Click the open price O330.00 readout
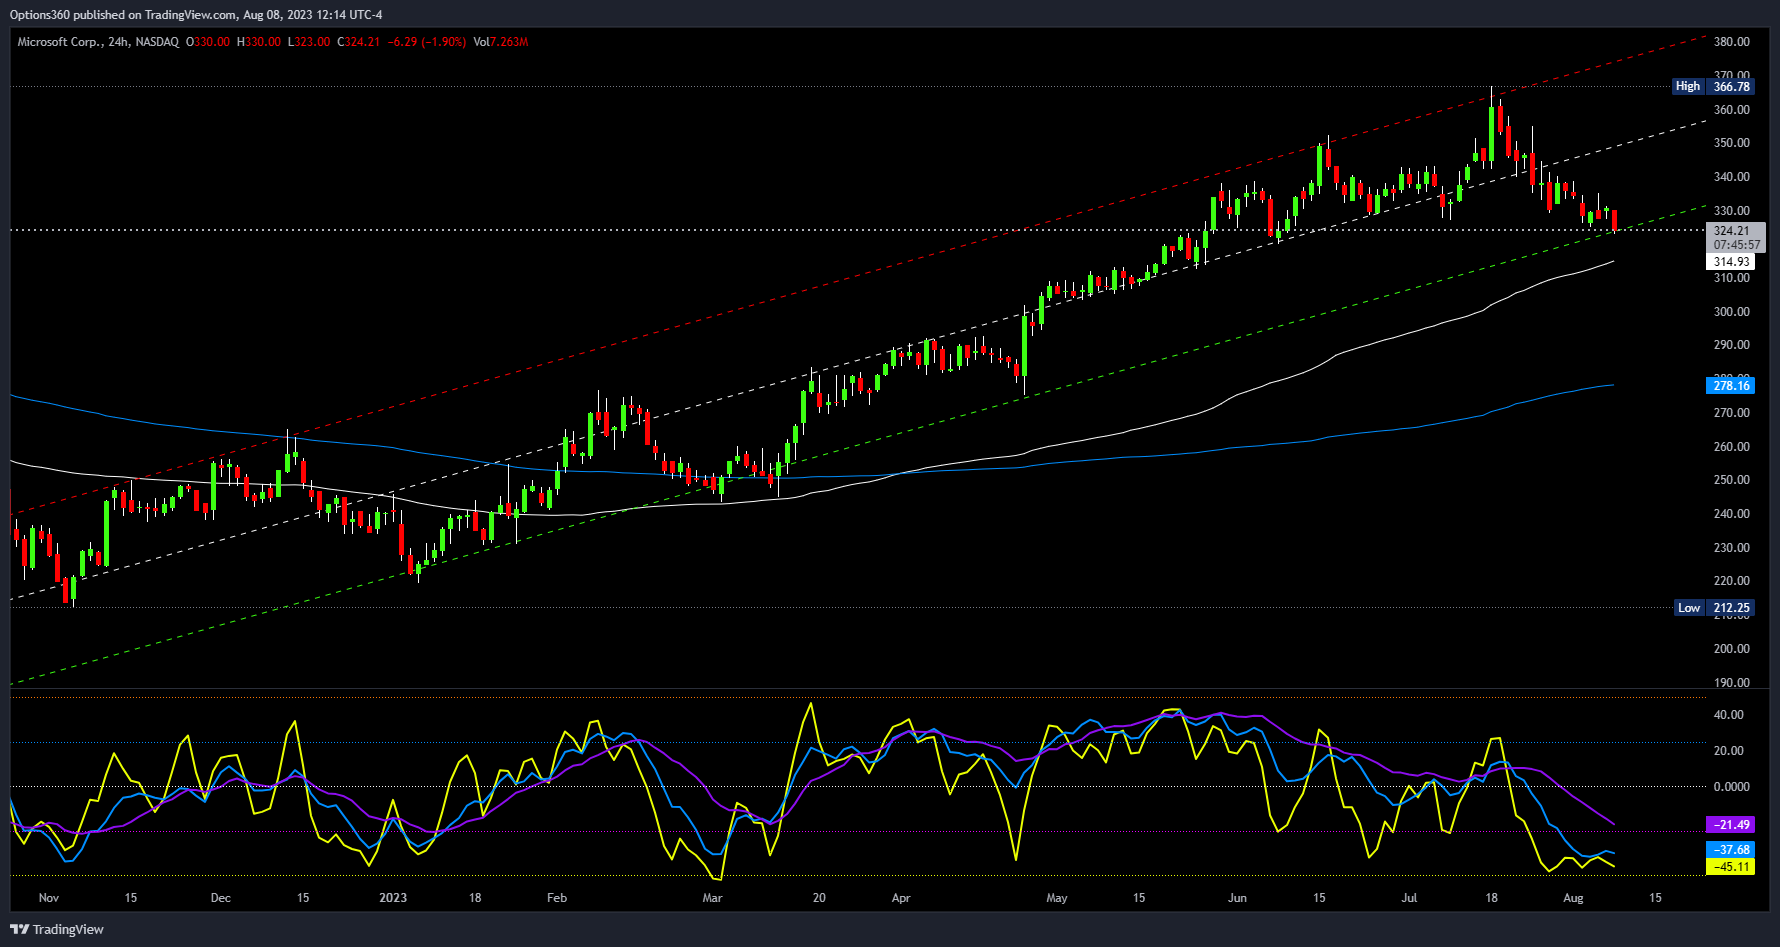Screen dimensions: 1780x947 point(208,42)
